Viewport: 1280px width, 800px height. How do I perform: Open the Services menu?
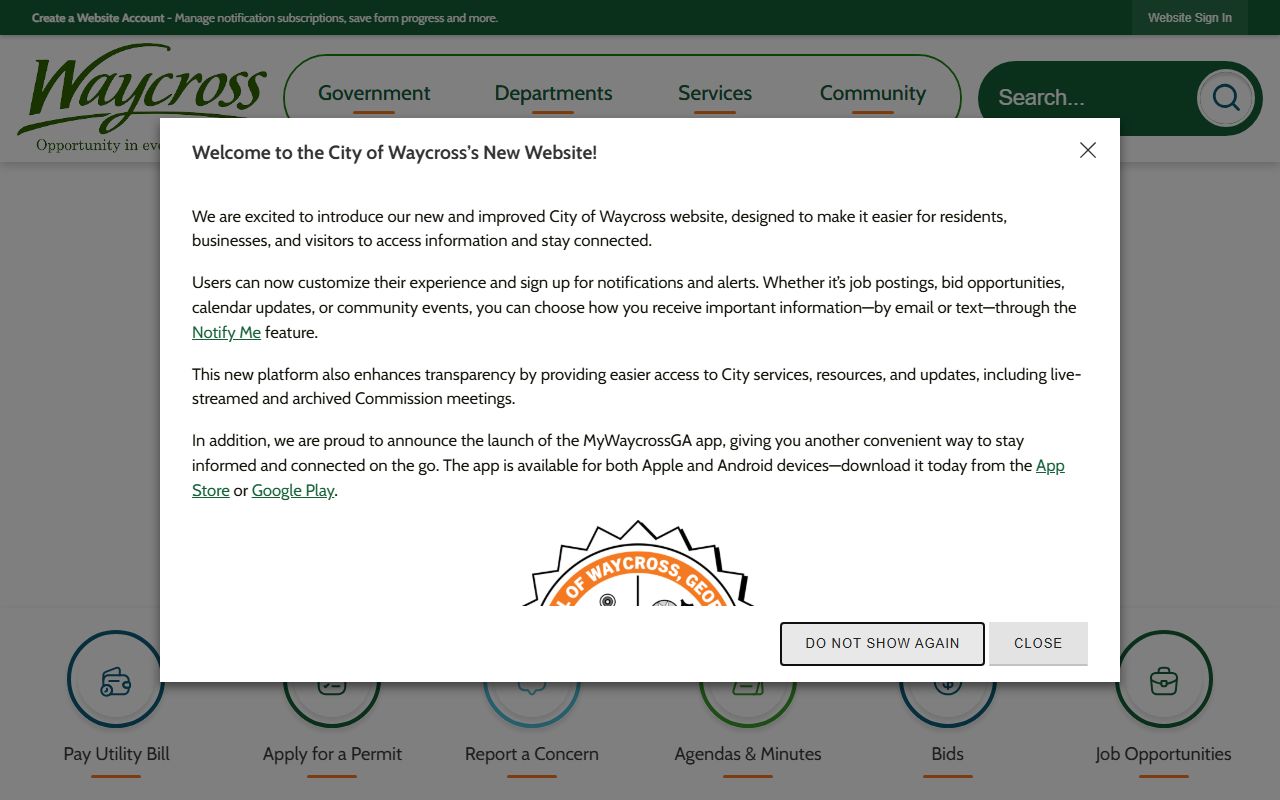click(x=715, y=93)
